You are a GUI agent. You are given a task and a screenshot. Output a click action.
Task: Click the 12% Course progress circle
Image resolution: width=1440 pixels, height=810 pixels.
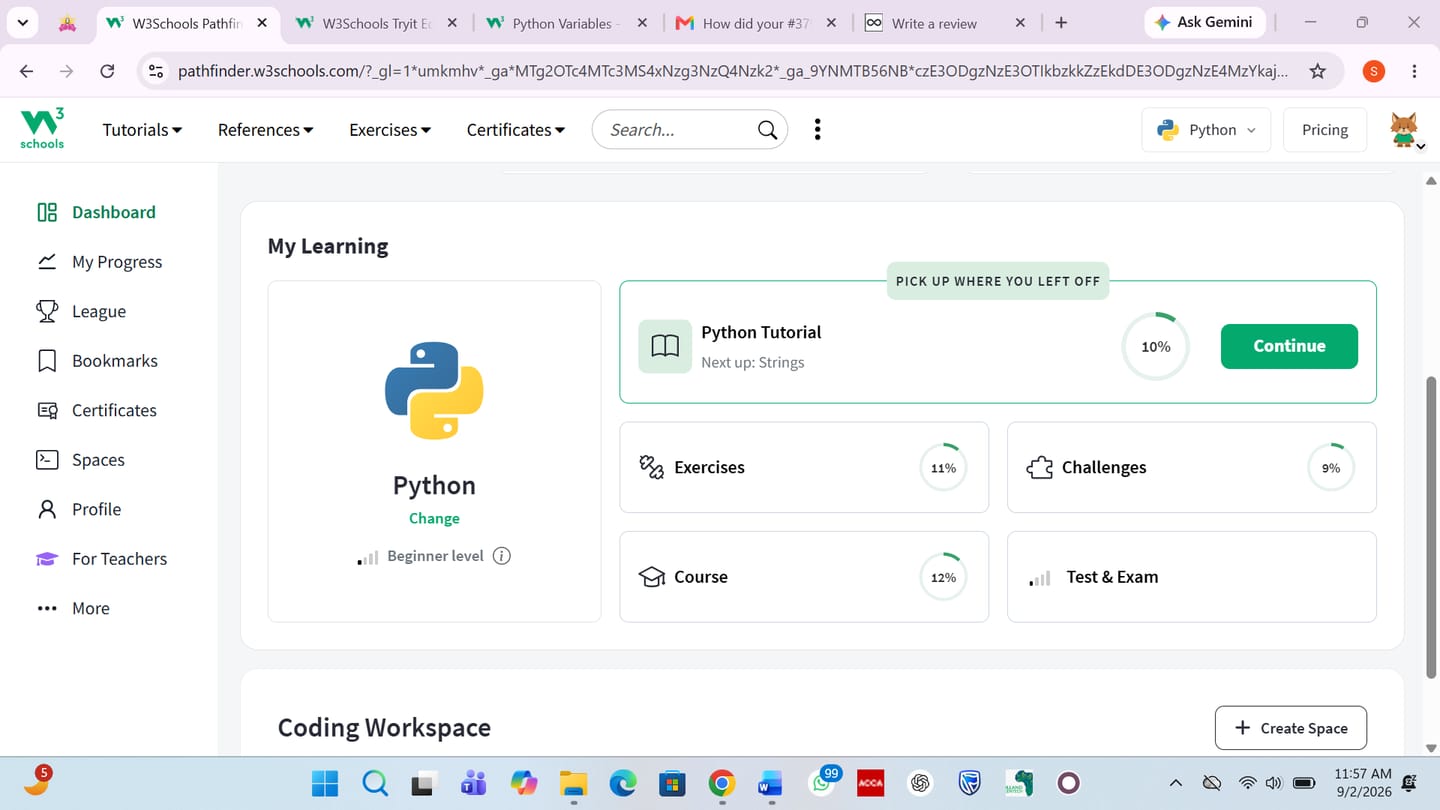[943, 577]
